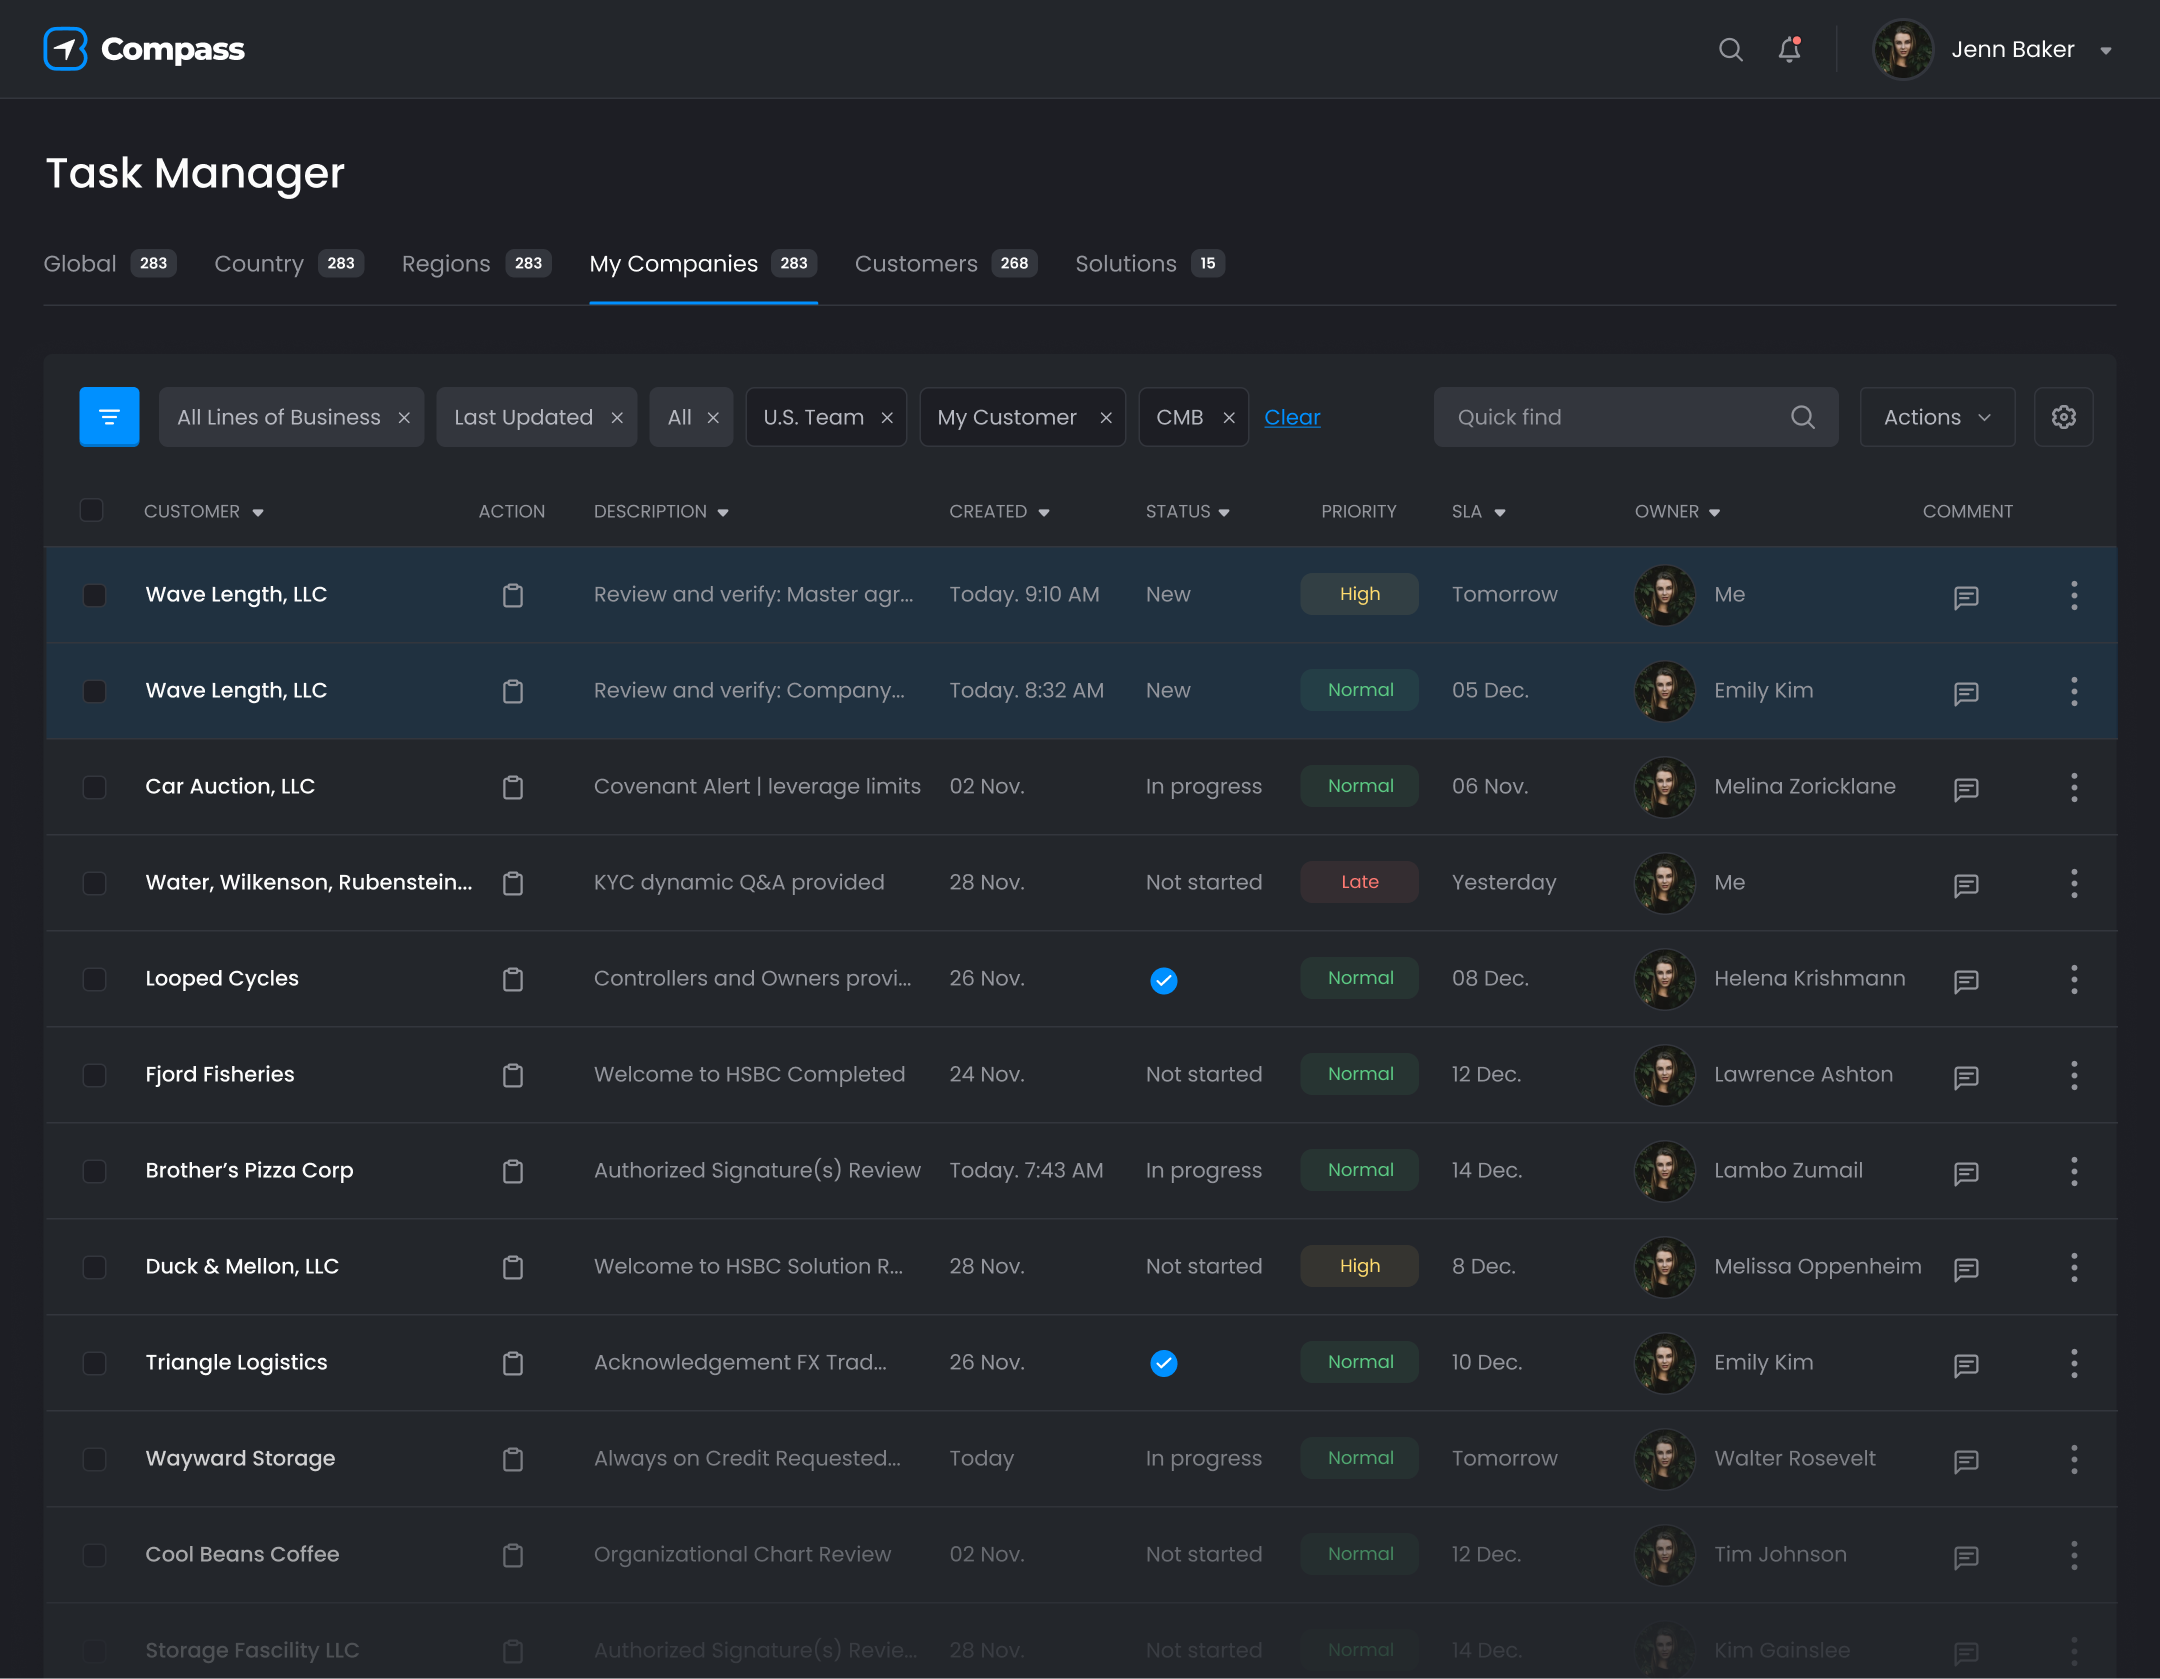The height and width of the screenshot is (1679, 2160).
Task: Open the Solutions tab
Action: tap(1125, 264)
